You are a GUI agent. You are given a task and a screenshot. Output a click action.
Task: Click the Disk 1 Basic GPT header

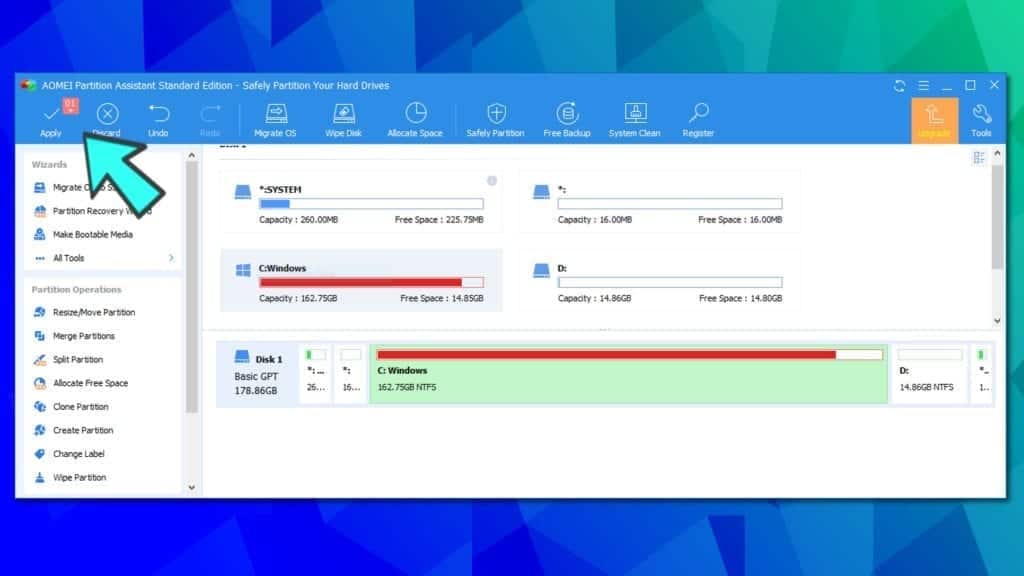coord(259,374)
